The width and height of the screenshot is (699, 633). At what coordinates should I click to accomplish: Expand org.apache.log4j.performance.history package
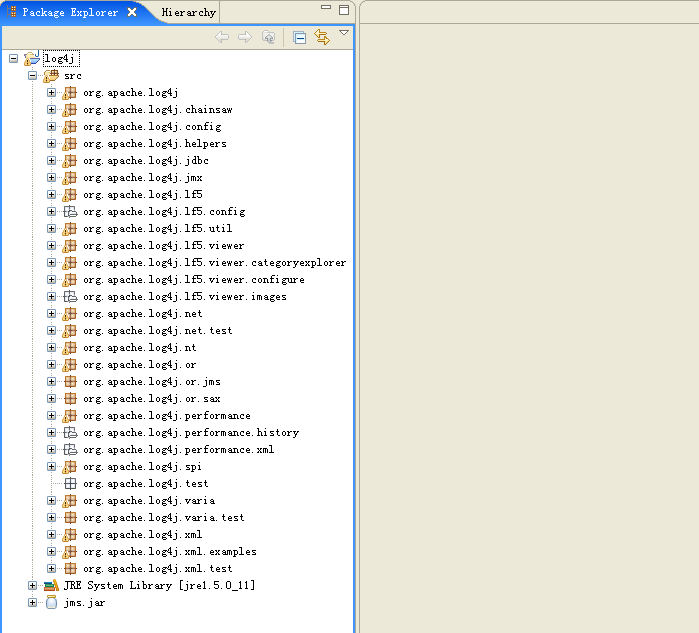click(52, 432)
